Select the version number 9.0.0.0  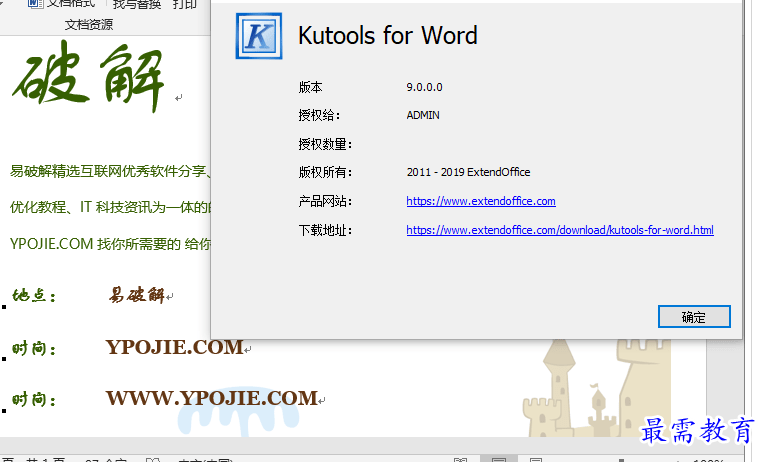click(x=424, y=87)
